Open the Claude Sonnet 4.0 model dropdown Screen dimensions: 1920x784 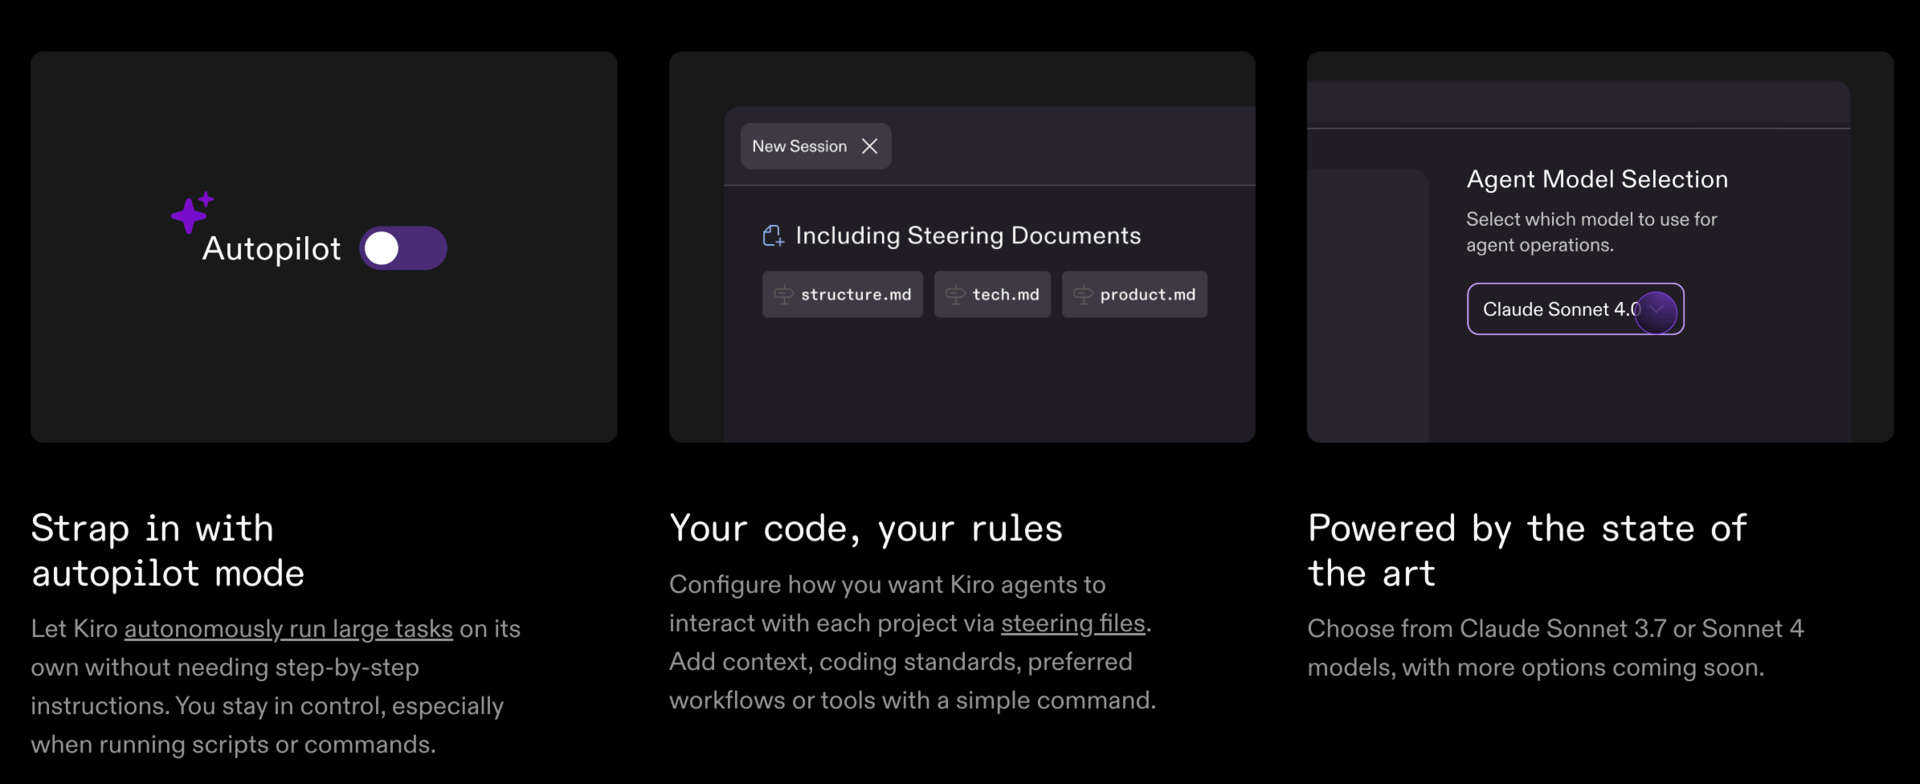tap(1575, 309)
